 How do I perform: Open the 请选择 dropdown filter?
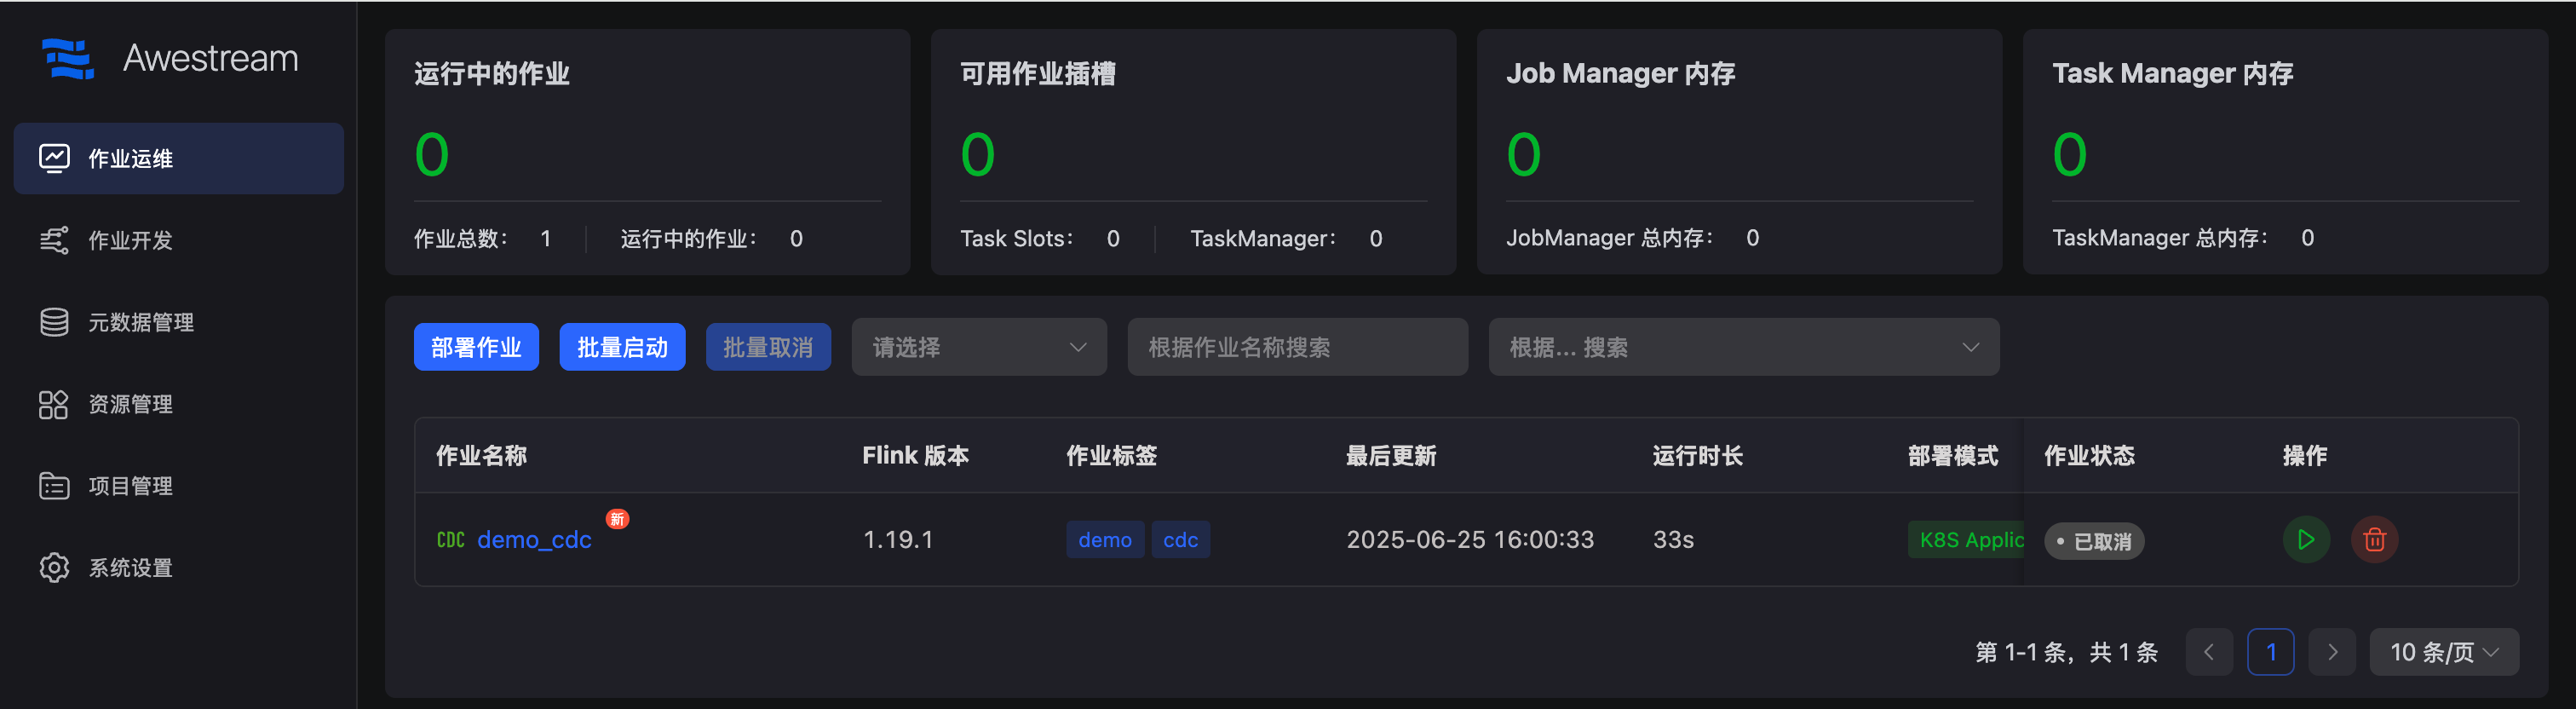[x=978, y=347]
